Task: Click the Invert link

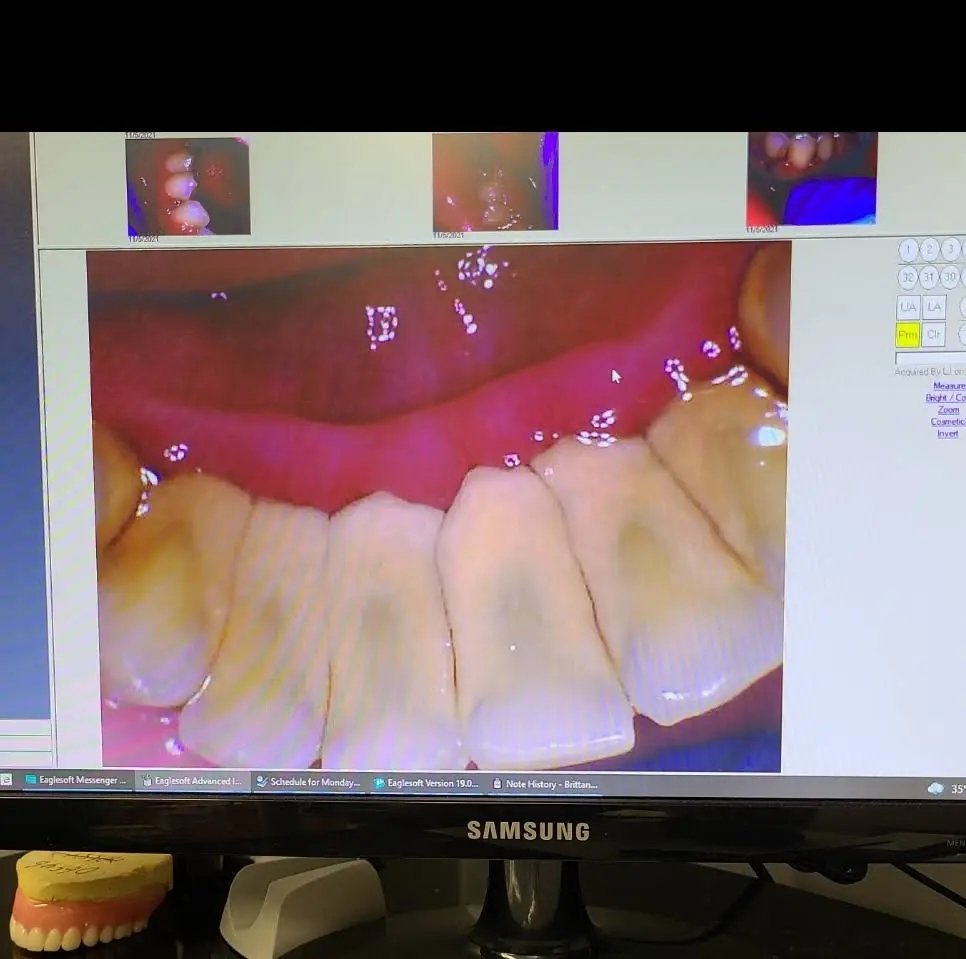Action: click(948, 434)
